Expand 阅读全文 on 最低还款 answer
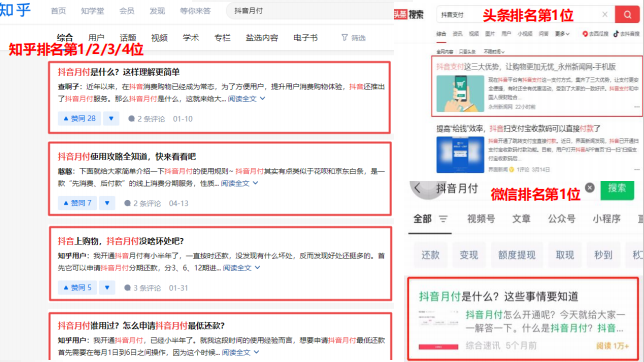644x362 pixels. click(241, 353)
